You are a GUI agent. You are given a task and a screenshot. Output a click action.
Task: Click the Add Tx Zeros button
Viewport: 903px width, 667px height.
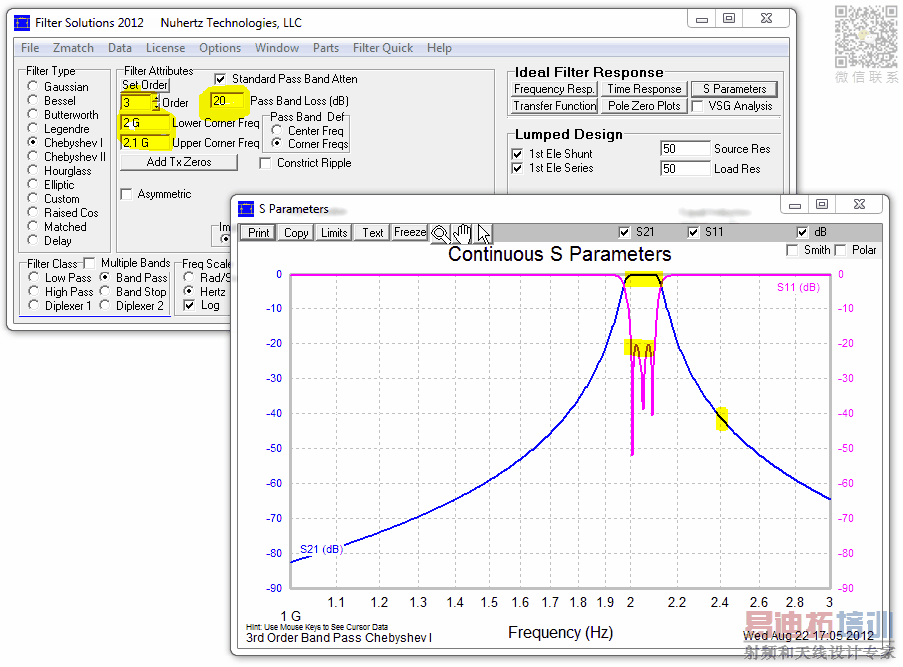pyautogui.click(x=179, y=162)
